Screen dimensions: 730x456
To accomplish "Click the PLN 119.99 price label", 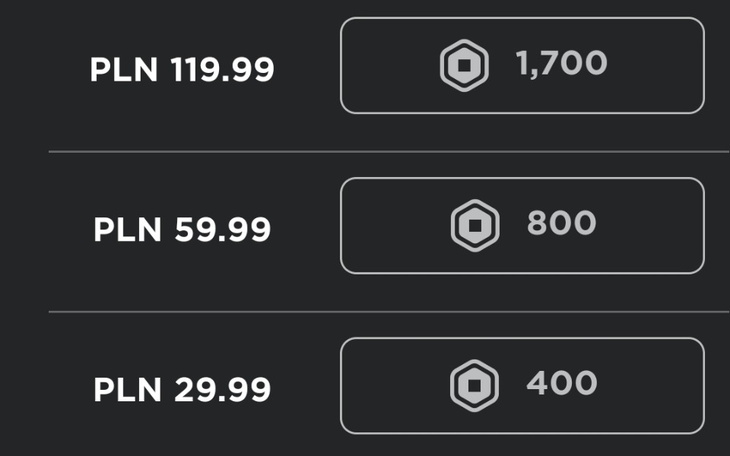I will coord(182,70).
